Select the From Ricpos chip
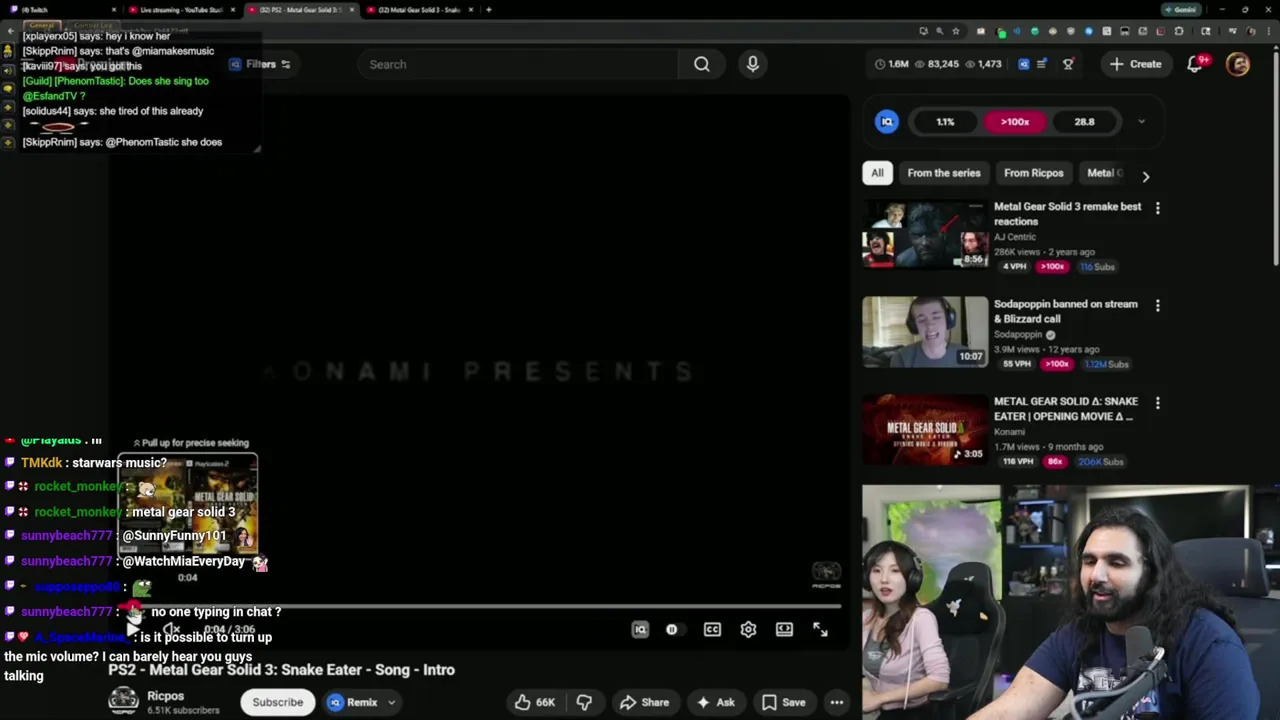Screen dimensions: 1280x720 tap(1034, 173)
